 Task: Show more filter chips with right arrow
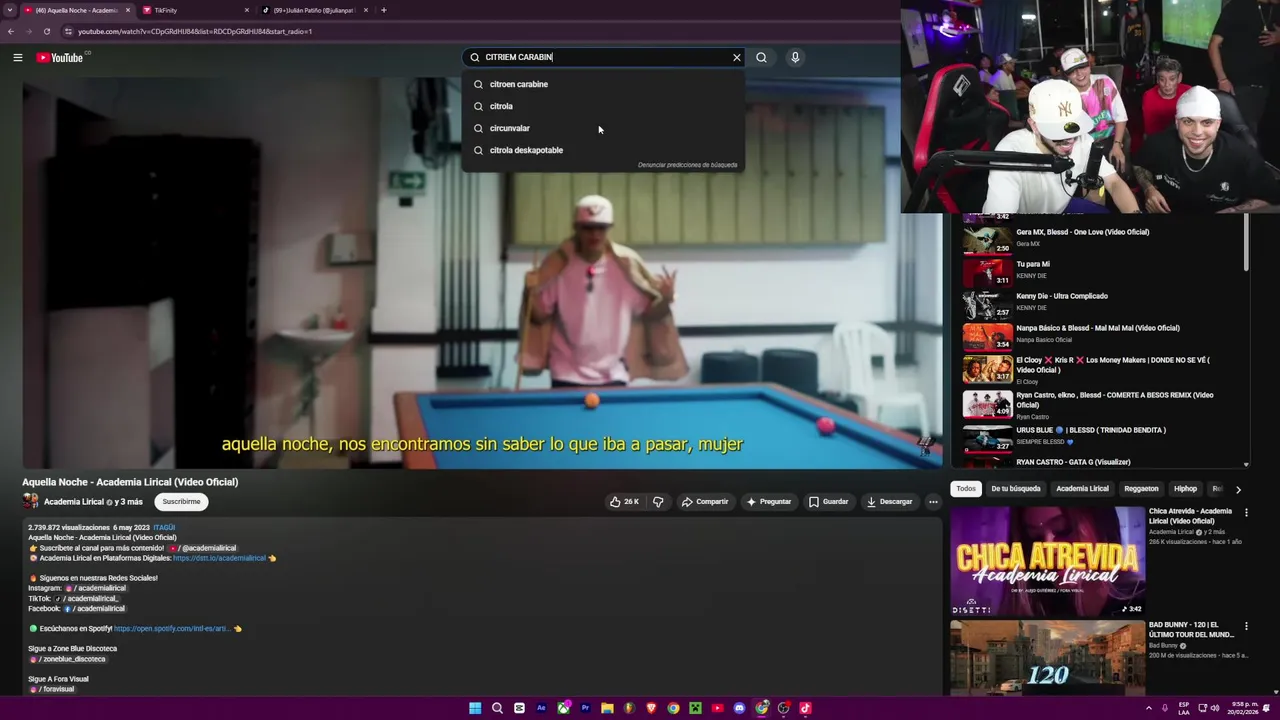coord(1238,489)
